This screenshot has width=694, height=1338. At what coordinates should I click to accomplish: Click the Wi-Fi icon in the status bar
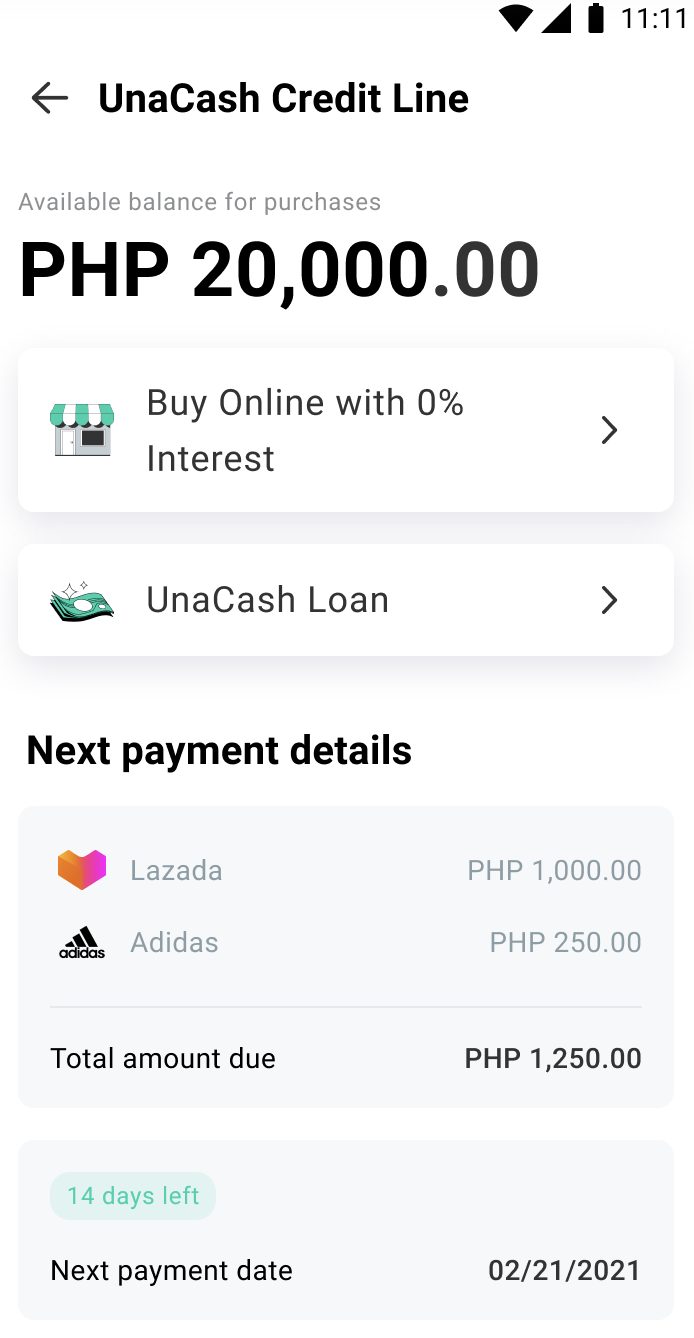tap(515, 17)
